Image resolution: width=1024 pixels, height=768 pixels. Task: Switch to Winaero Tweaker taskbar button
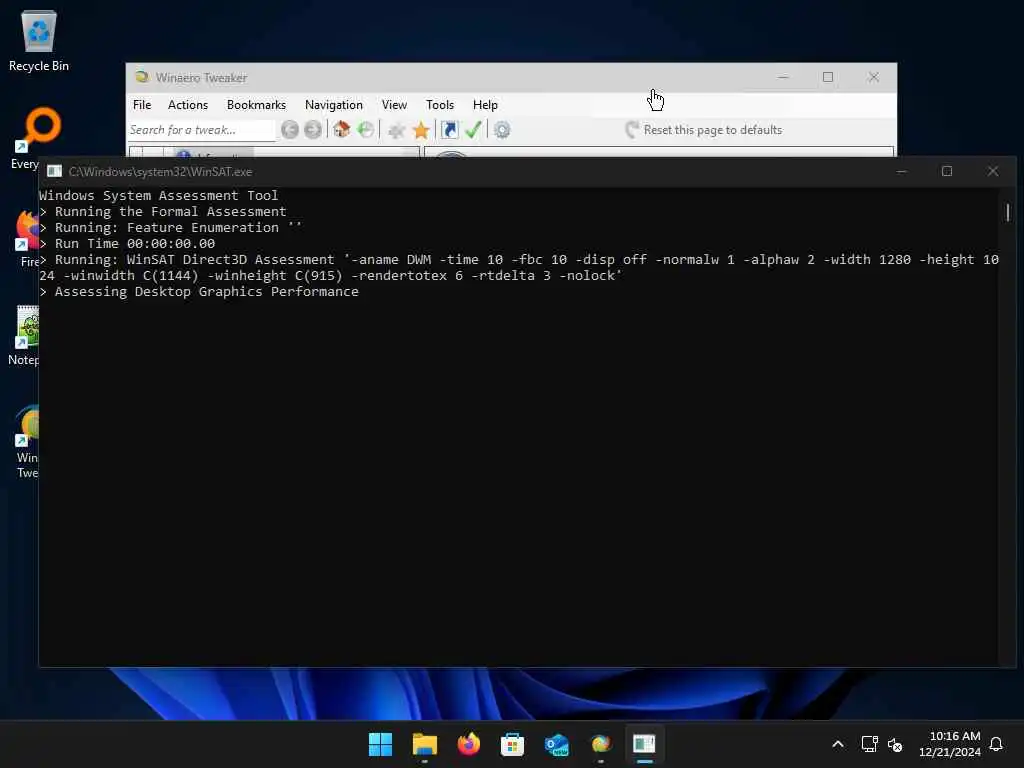[600, 744]
